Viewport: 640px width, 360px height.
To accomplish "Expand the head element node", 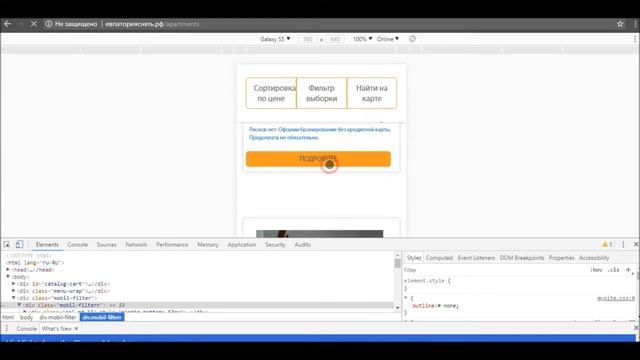I will (x=8, y=270).
